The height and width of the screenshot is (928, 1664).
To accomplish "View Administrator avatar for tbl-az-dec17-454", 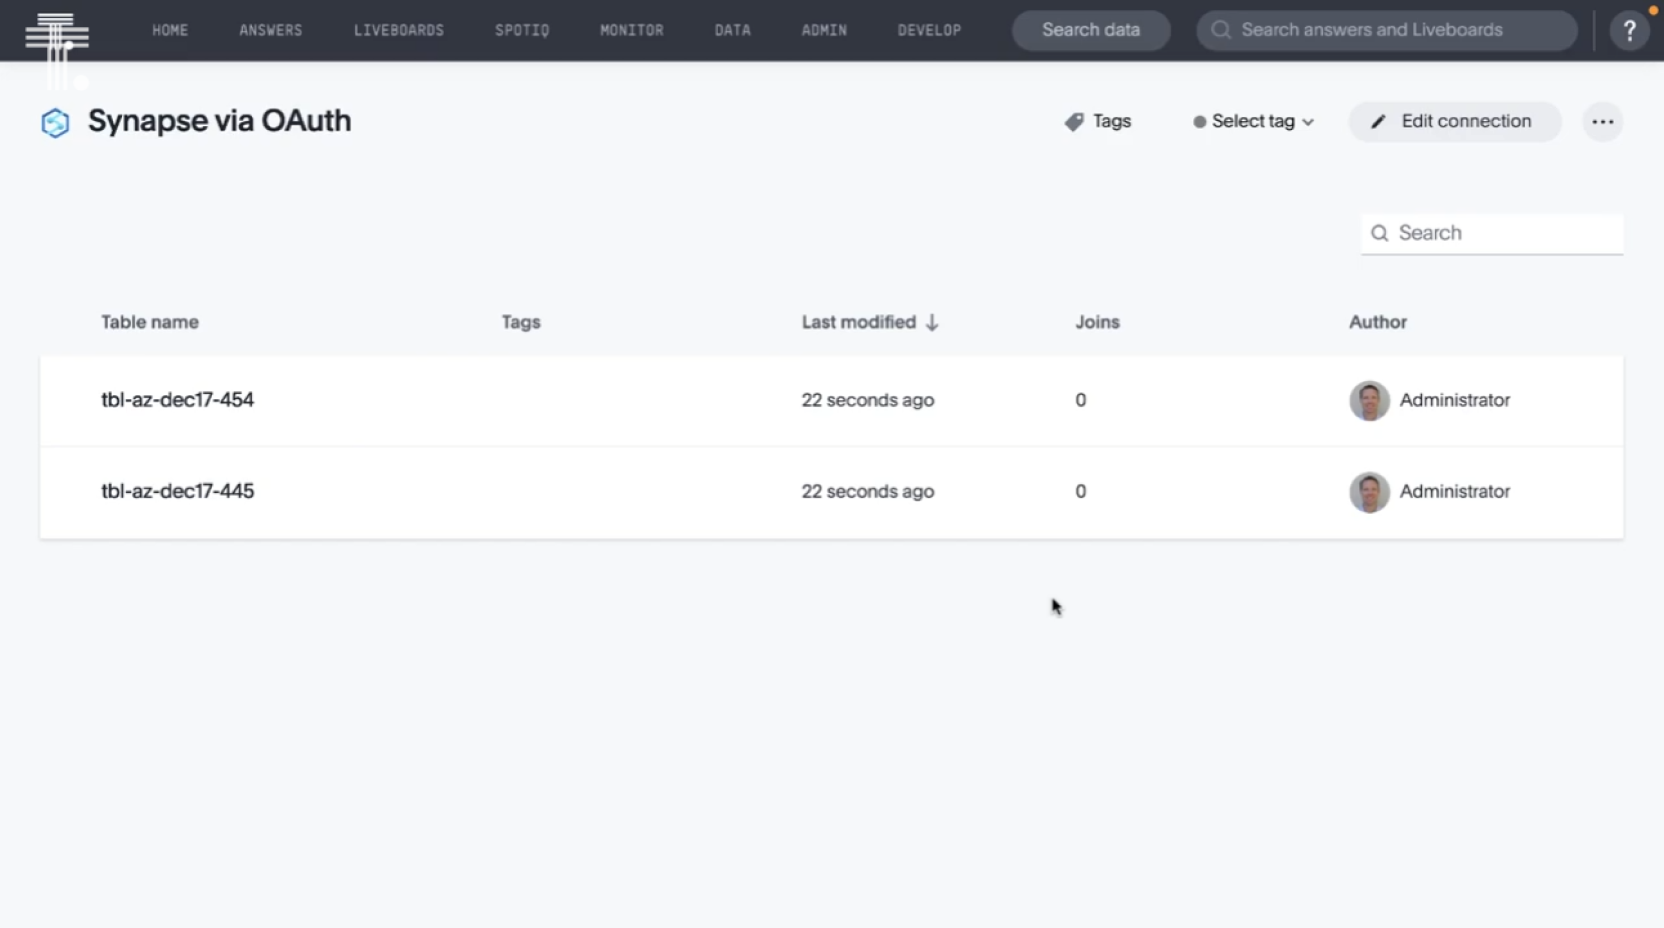I will 1369,400.
